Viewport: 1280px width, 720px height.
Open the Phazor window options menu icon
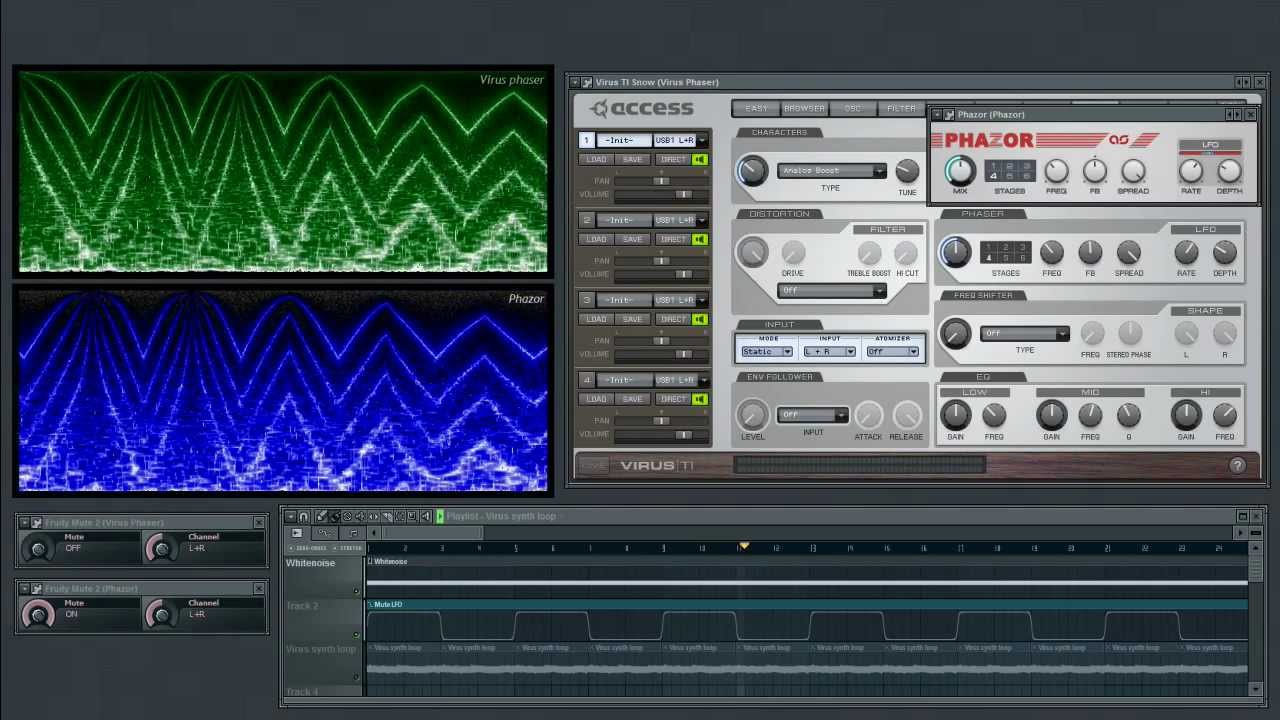[937, 115]
